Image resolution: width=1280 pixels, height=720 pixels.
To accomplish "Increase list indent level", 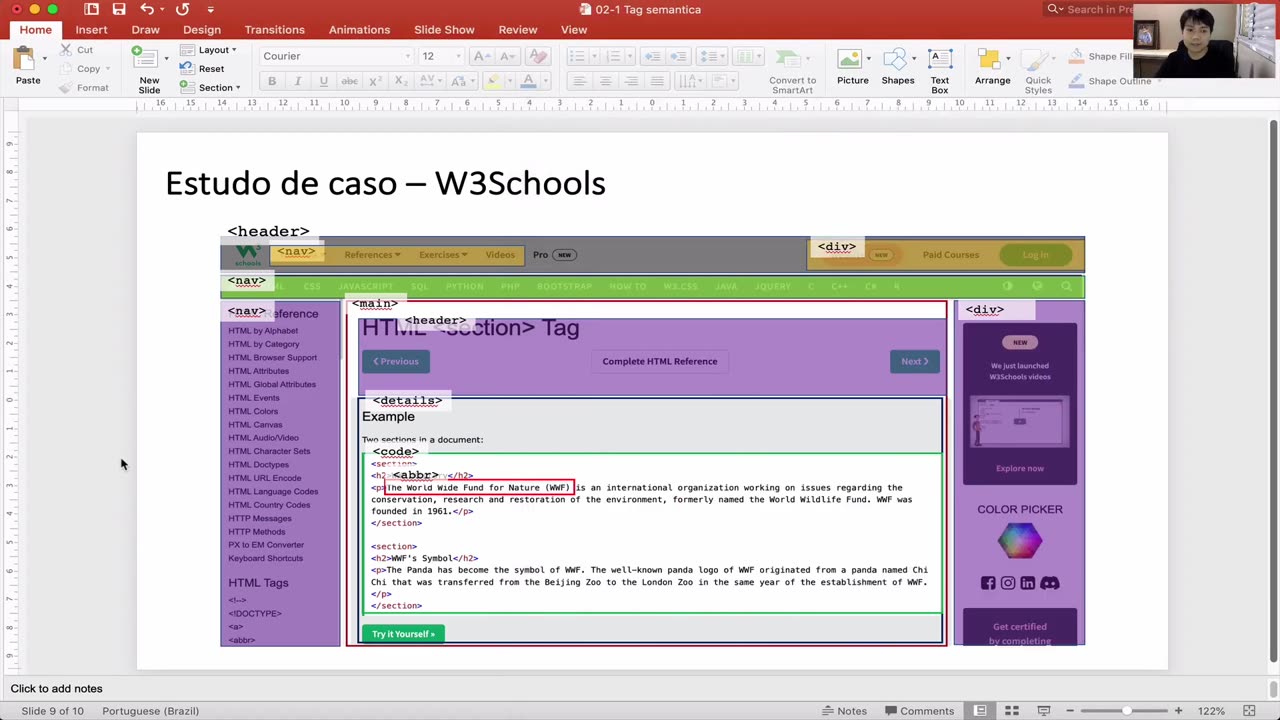I will click(677, 56).
